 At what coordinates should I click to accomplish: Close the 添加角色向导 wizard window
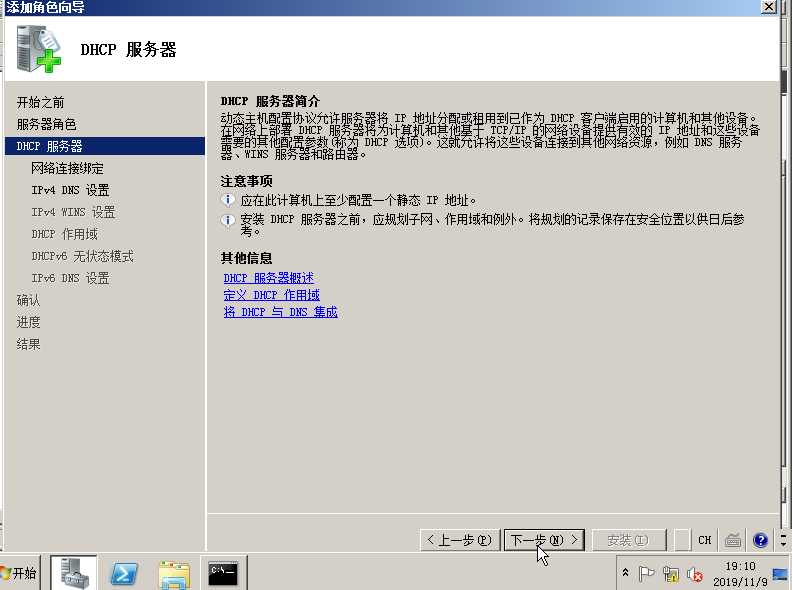click(769, 7)
